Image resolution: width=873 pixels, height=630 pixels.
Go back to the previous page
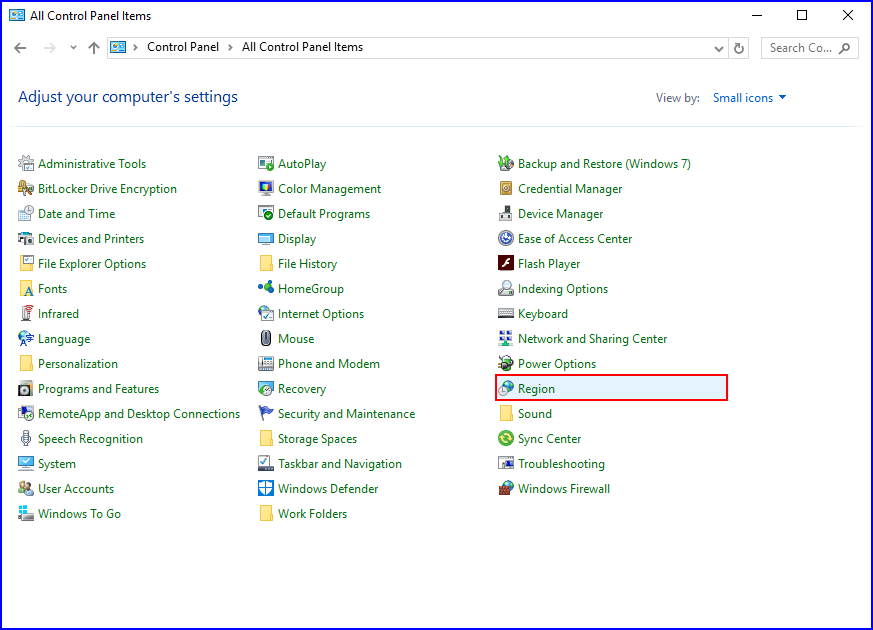point(20,47)
